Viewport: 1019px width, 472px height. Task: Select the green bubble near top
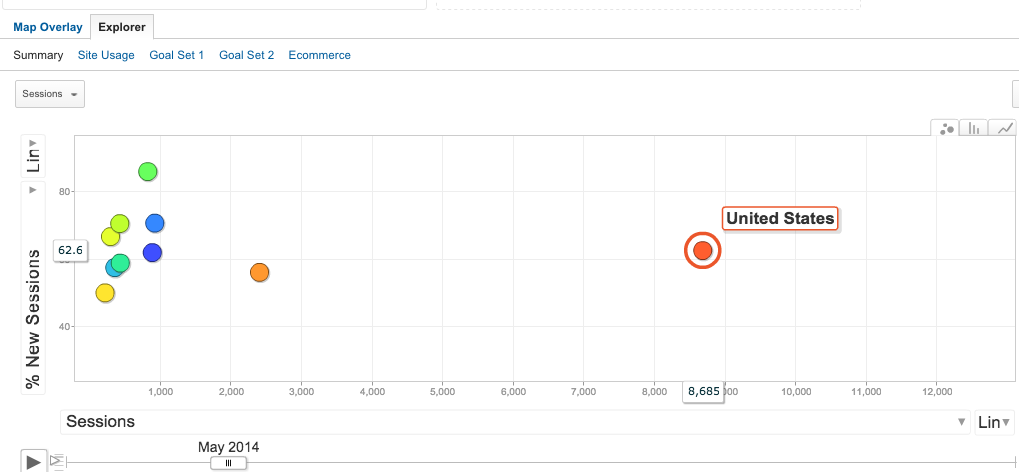148,172
